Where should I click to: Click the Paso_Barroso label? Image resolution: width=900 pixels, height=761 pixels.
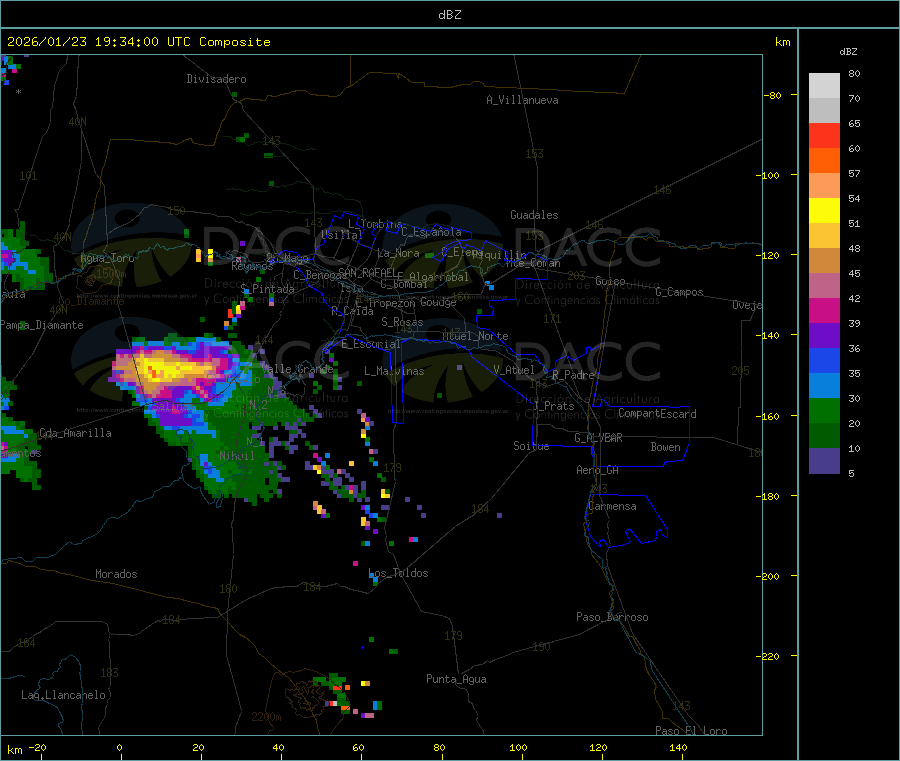click(612, 617)
